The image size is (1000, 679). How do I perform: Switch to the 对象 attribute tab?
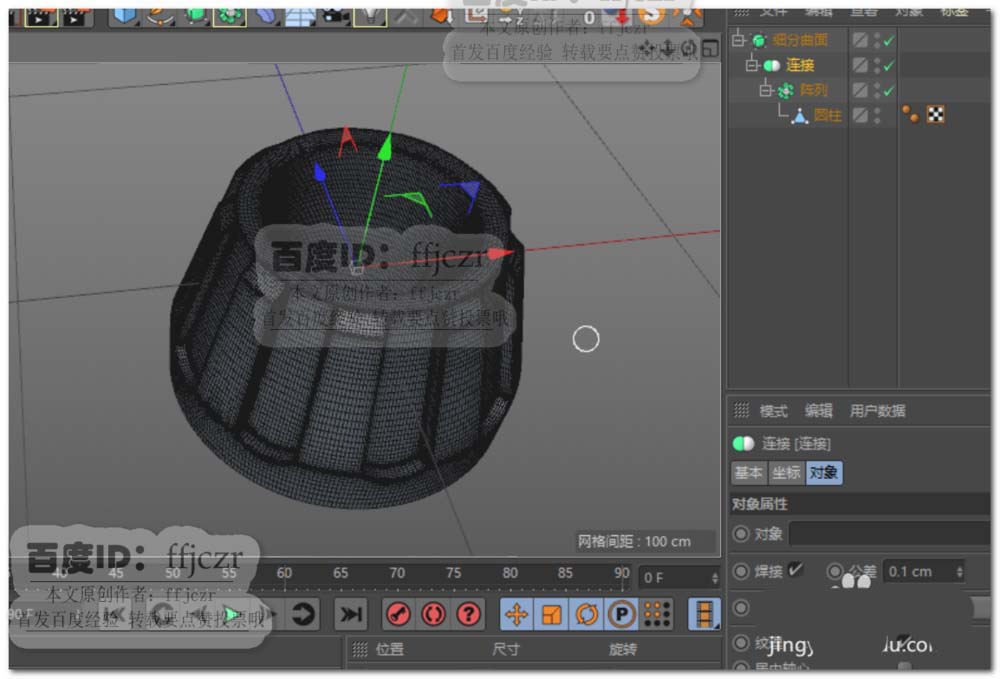pos(824,473)
